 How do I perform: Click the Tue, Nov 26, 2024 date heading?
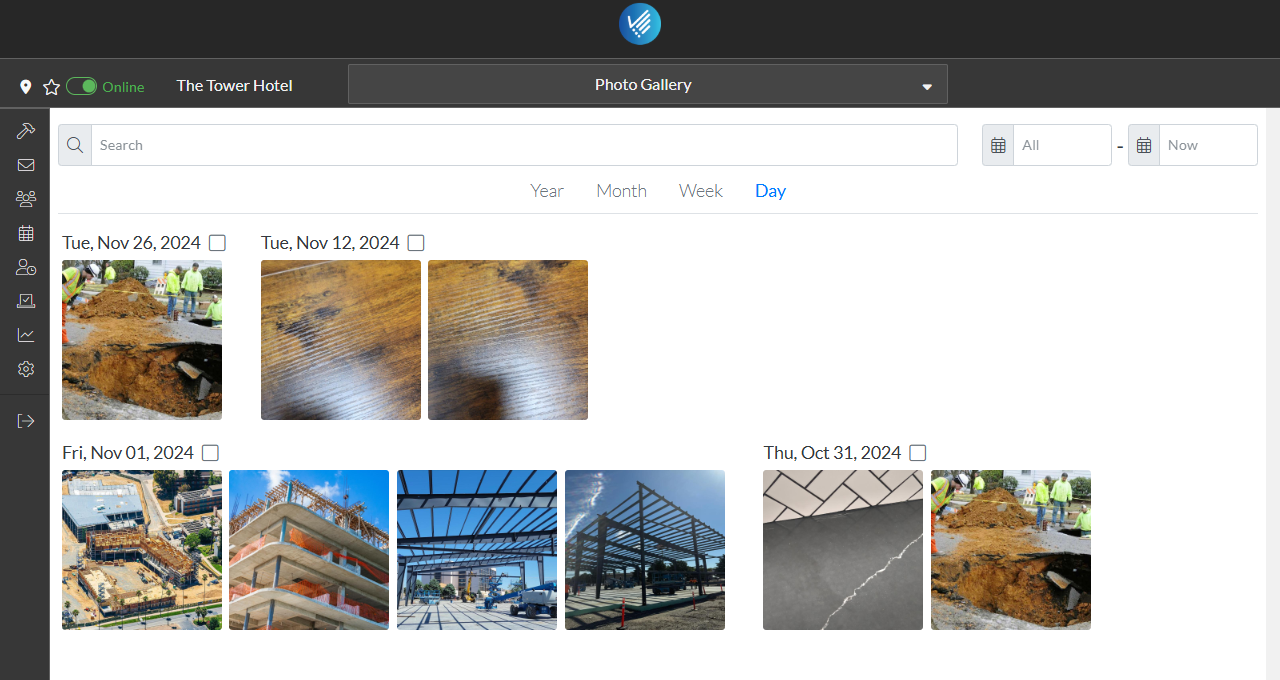131,243
